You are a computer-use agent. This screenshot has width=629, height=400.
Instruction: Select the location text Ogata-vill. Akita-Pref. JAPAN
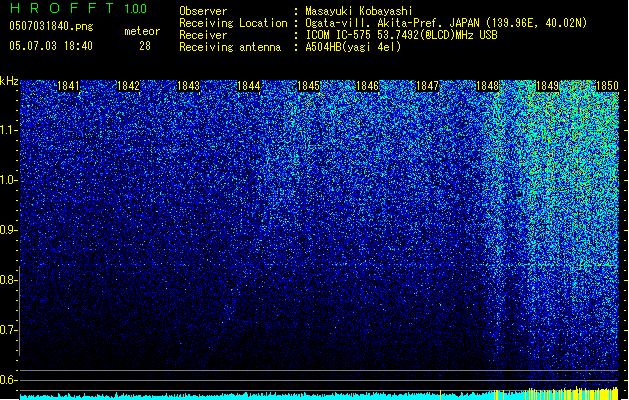click(392, 23)
